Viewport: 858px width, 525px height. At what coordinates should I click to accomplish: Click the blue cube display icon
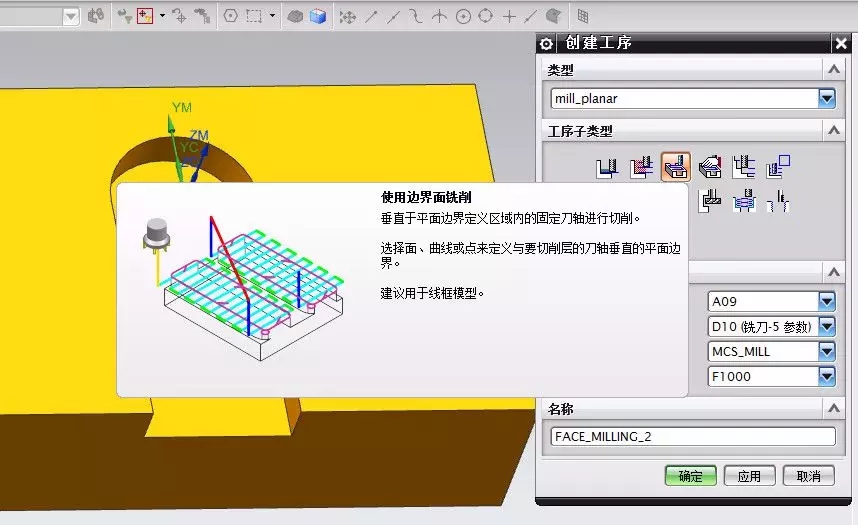click(x=318, y=16)
